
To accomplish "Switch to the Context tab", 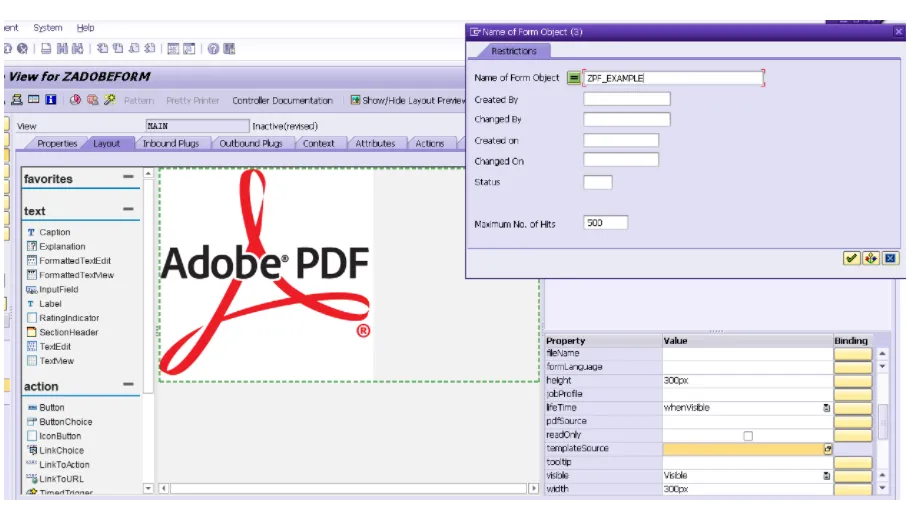I will [x=318, y=143].
